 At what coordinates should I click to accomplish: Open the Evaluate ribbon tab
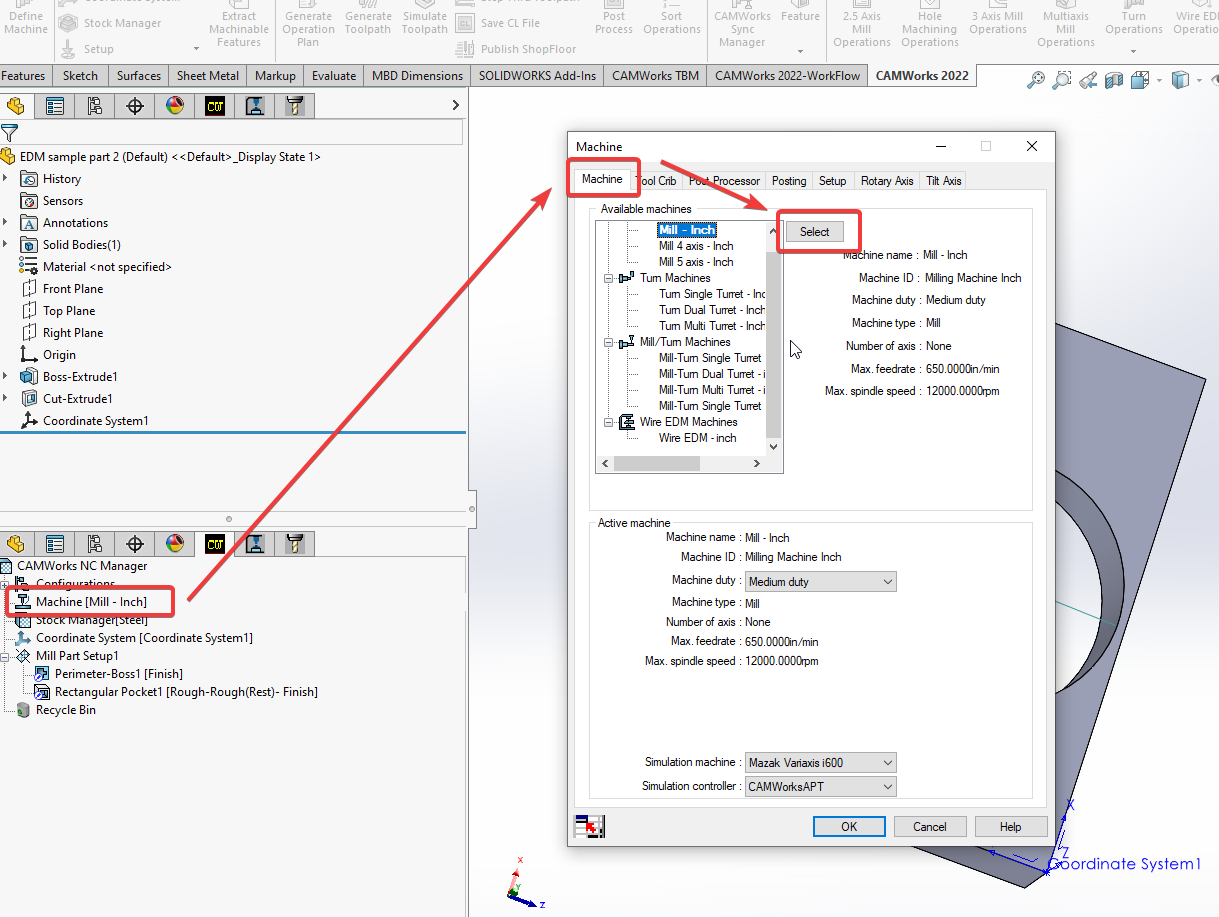tap(334, 76)
